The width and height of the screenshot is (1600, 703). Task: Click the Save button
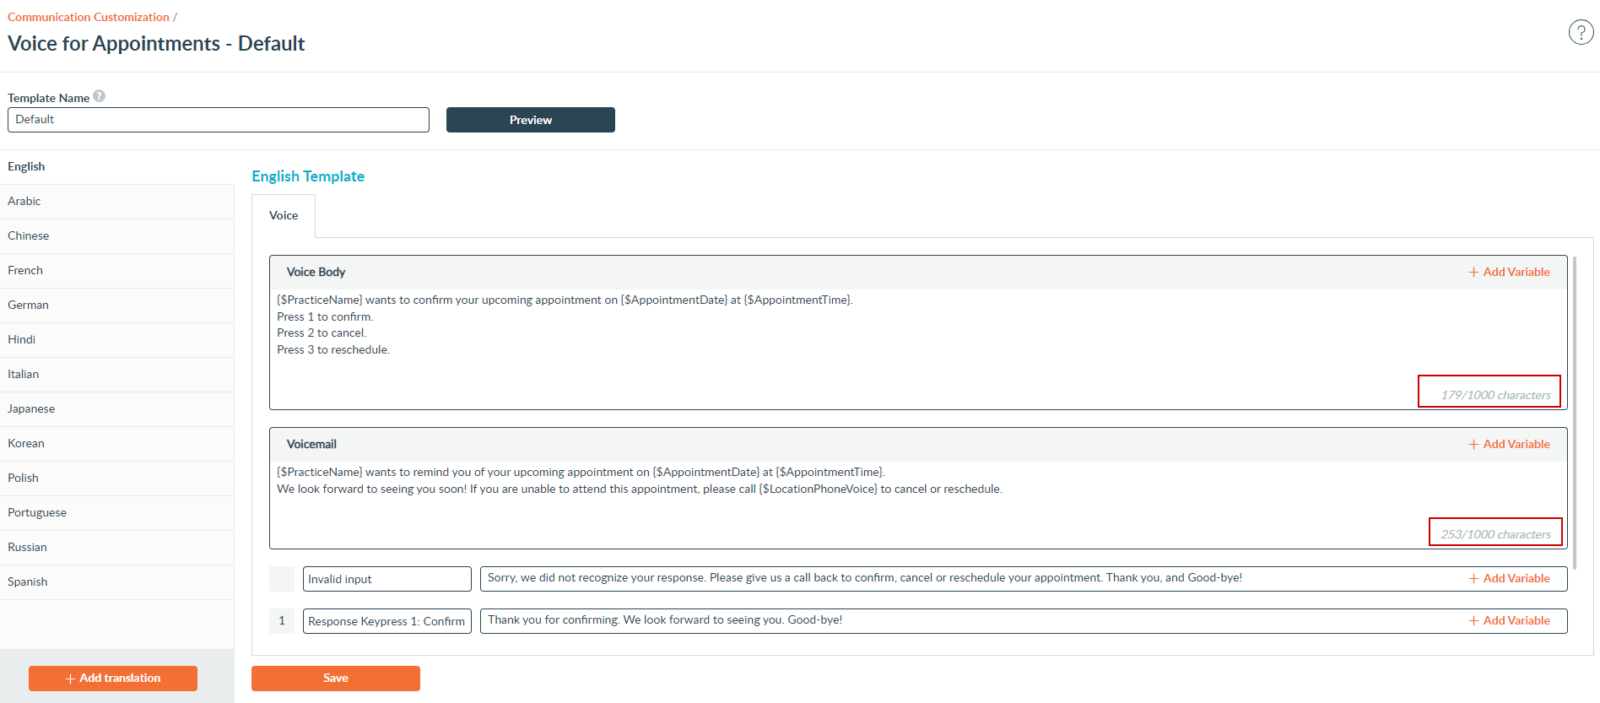click(x=335, y=678)
